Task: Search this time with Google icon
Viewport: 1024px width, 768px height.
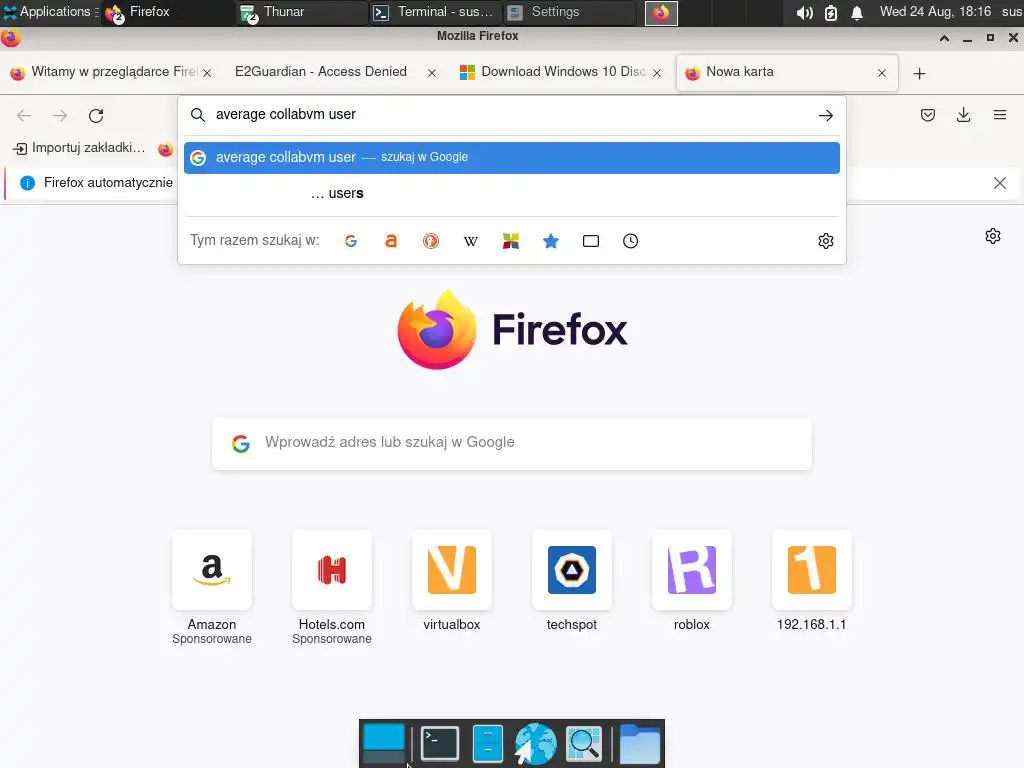Action: tap(351, 241)
